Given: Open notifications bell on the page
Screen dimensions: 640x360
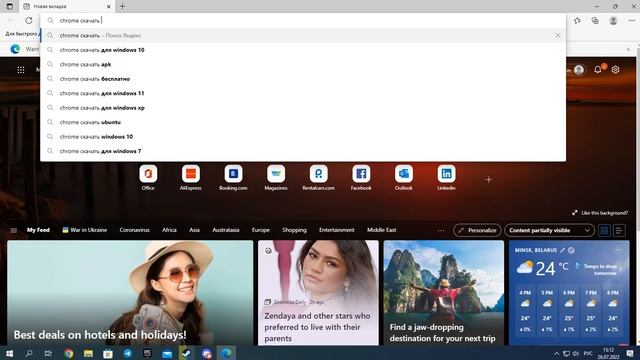Looking at the screenshot, I should [x=598, y=69].
